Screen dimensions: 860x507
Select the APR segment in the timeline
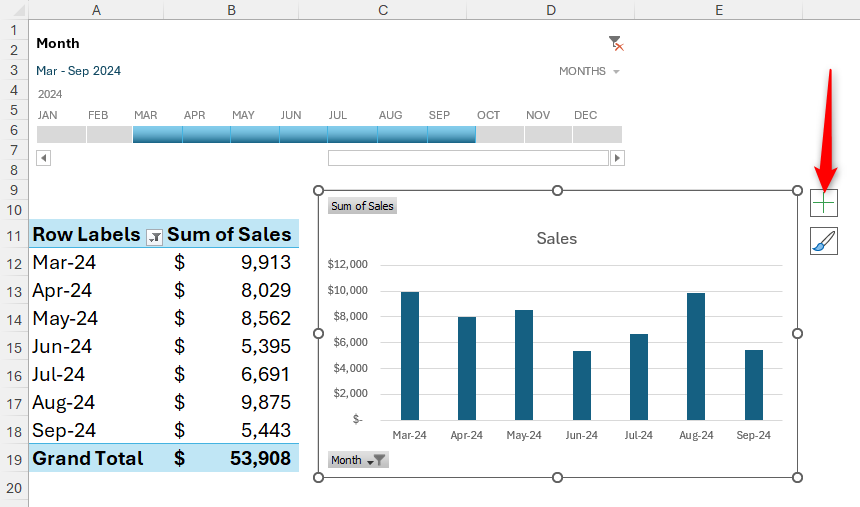point(206,134)
